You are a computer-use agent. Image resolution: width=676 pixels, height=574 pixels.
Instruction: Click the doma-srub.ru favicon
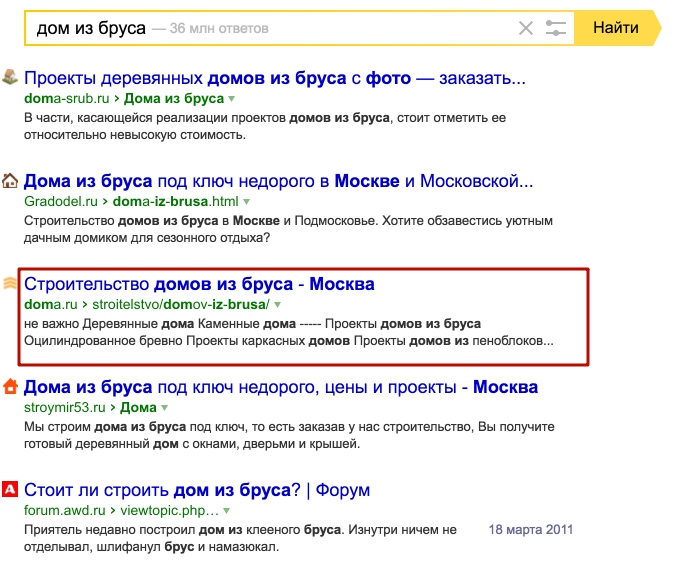point(10,77)
